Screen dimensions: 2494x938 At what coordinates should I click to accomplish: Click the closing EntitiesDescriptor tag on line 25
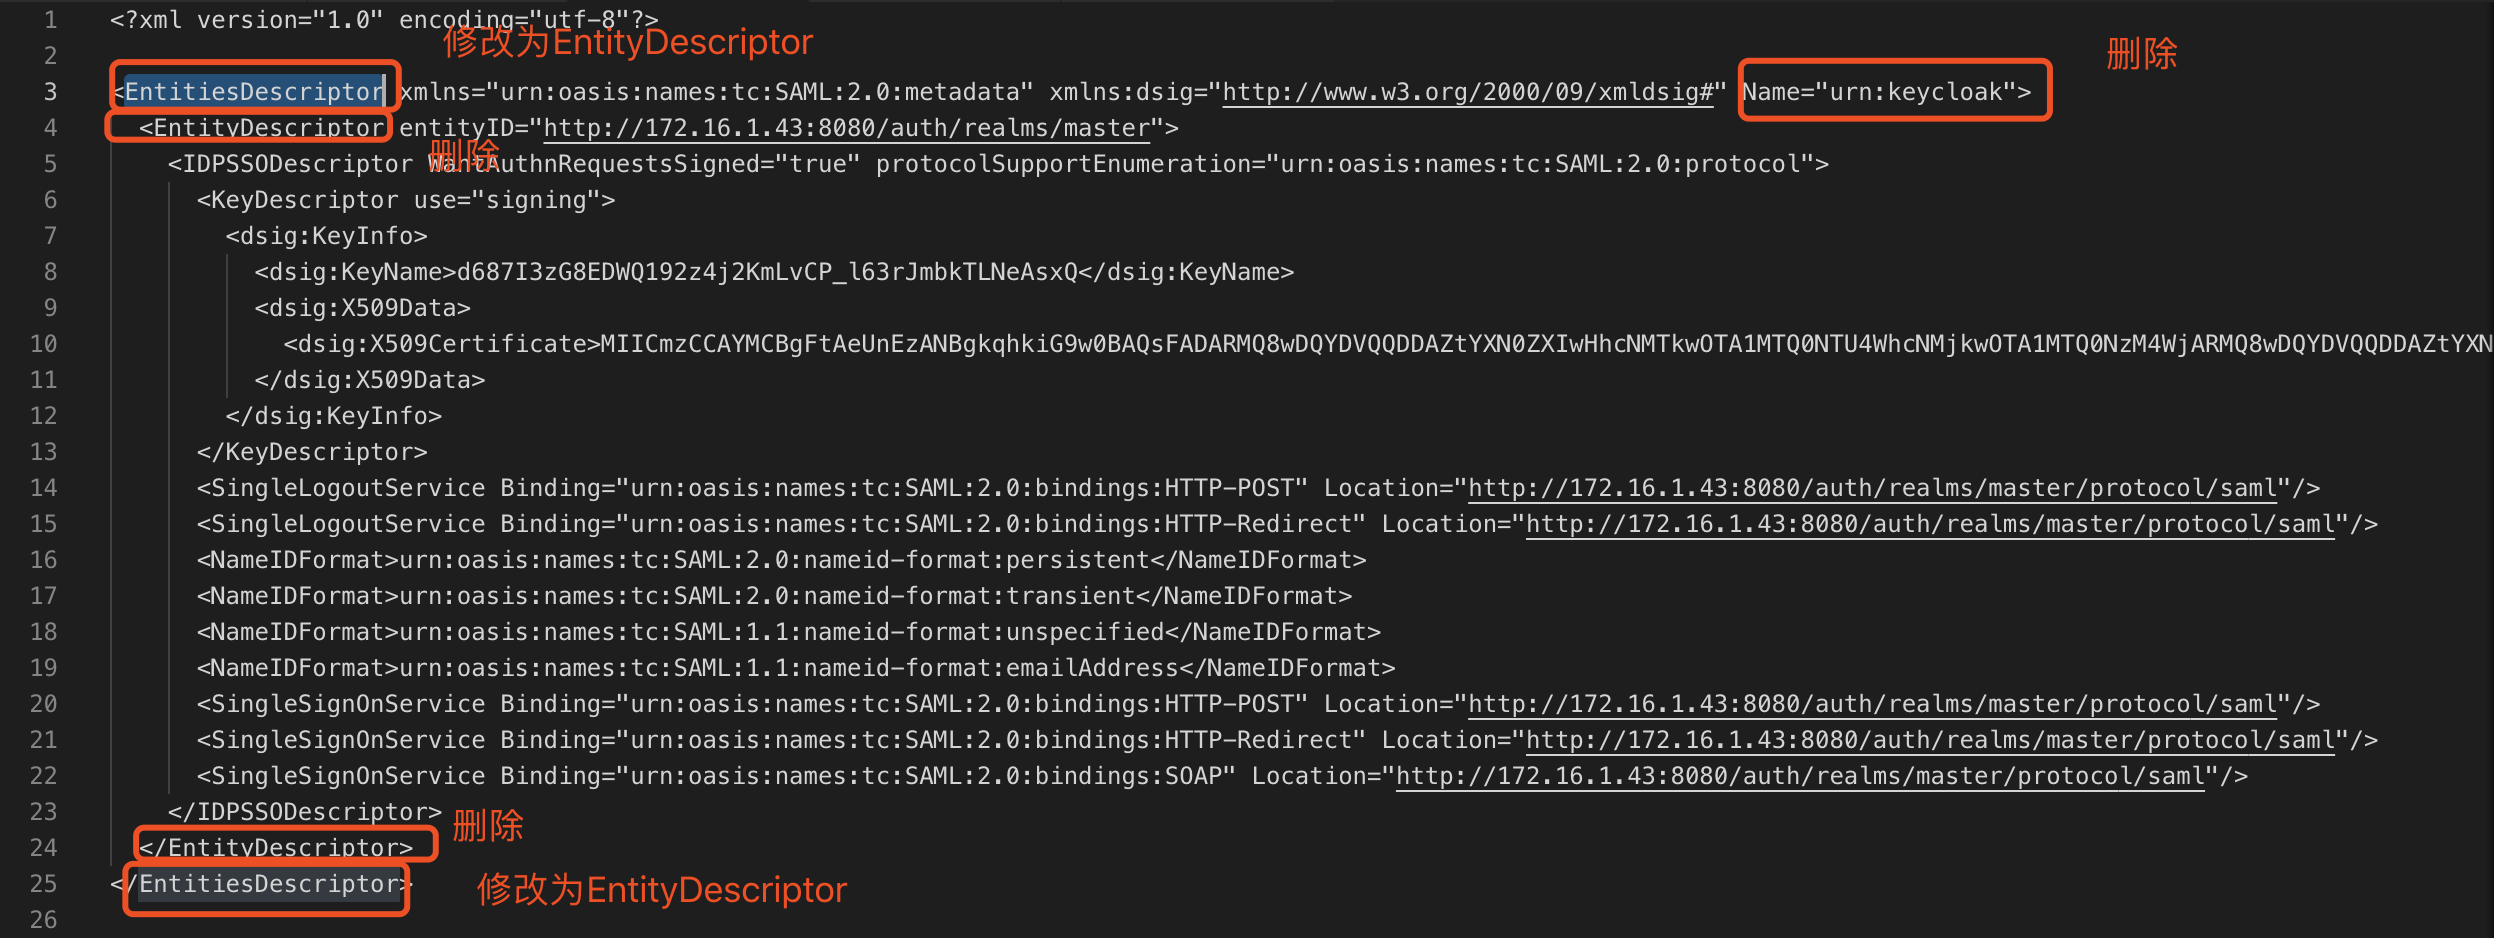268,884
